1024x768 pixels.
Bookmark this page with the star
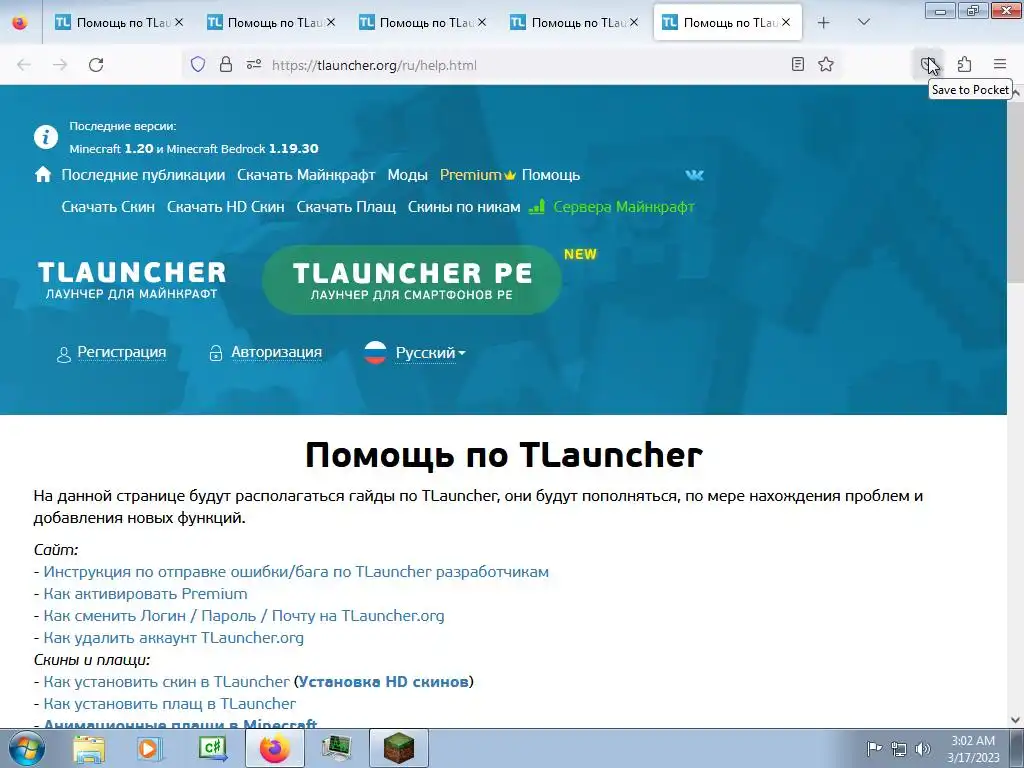pos(826,64)
